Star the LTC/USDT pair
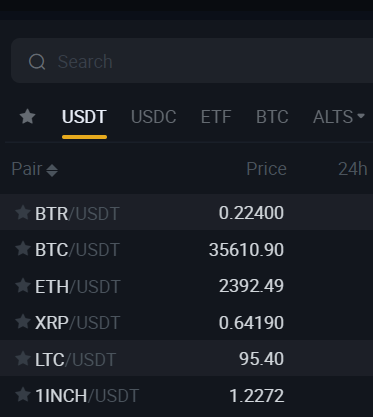Image resolution: width=373 pixels, height=417 pixels. pyautogui.click(x=23, y=359)
